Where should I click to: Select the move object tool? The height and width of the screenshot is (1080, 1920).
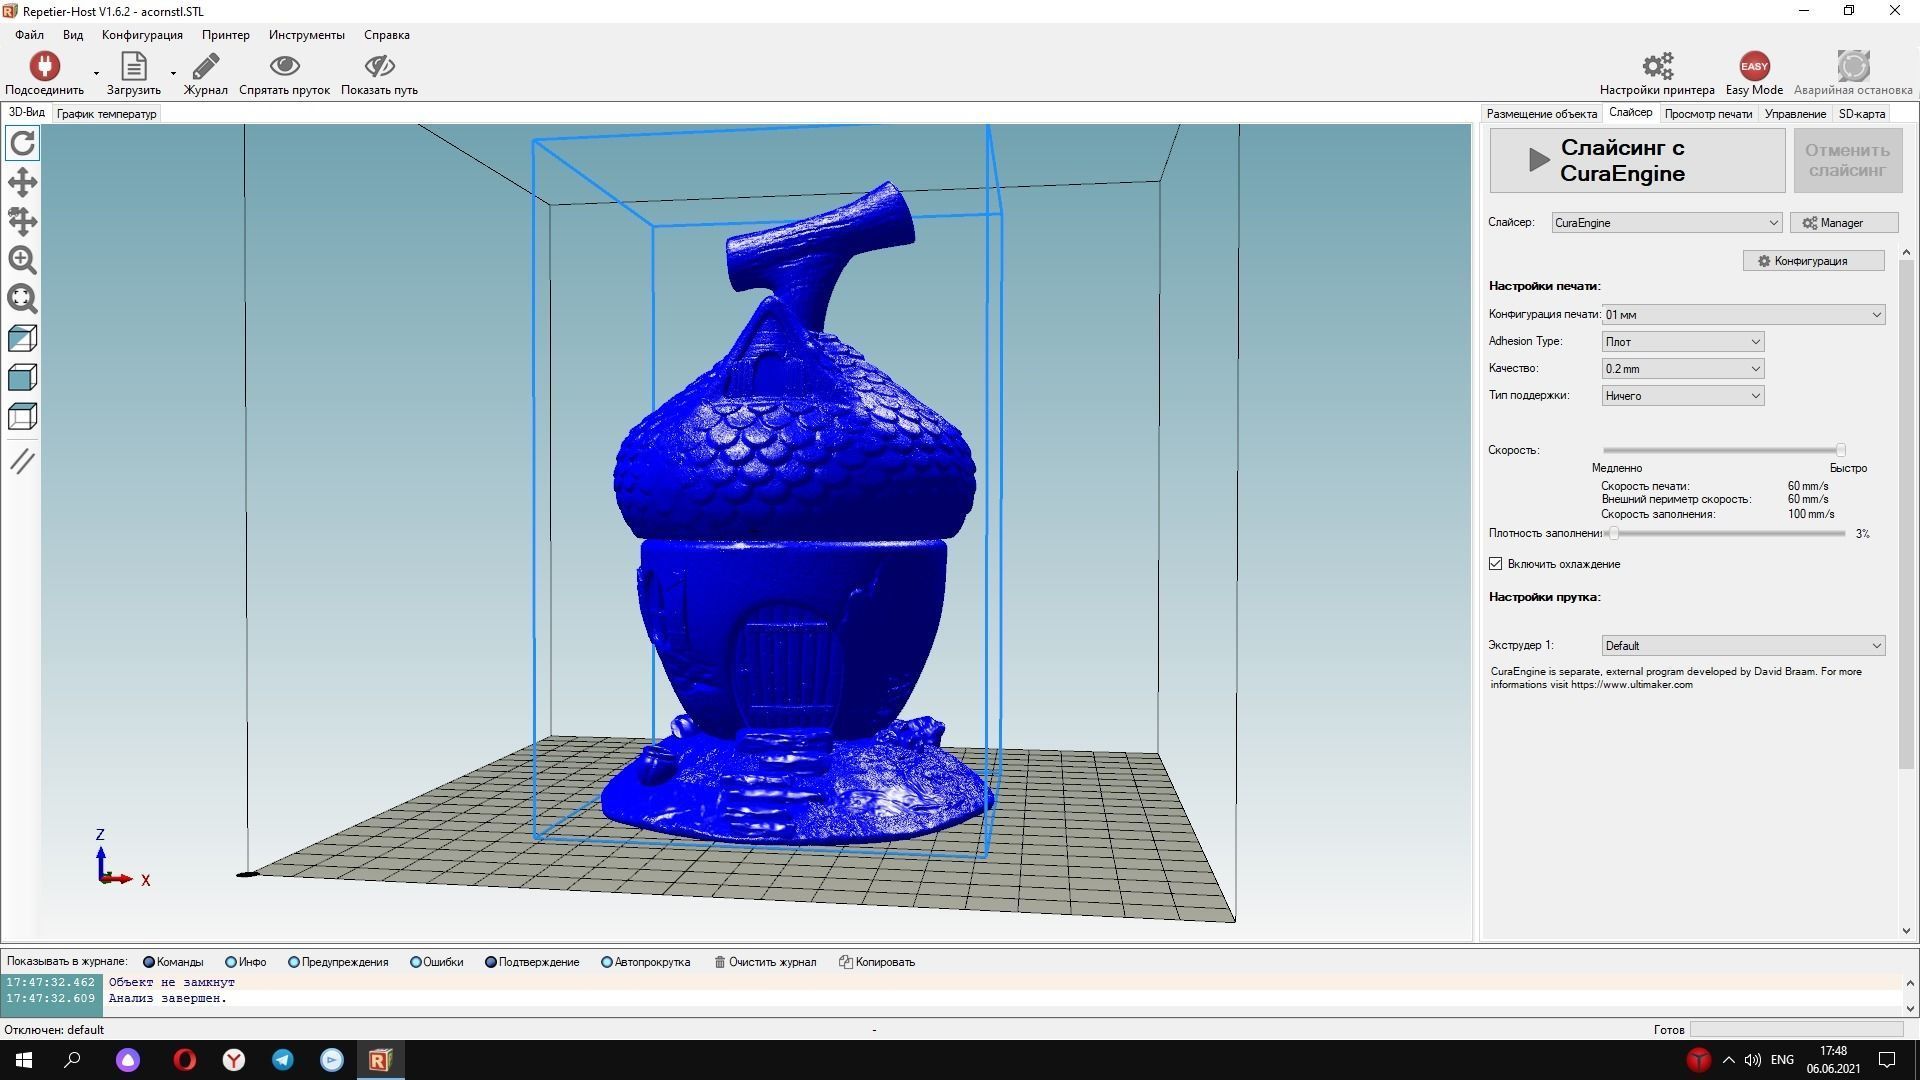(x=22, y=221)
